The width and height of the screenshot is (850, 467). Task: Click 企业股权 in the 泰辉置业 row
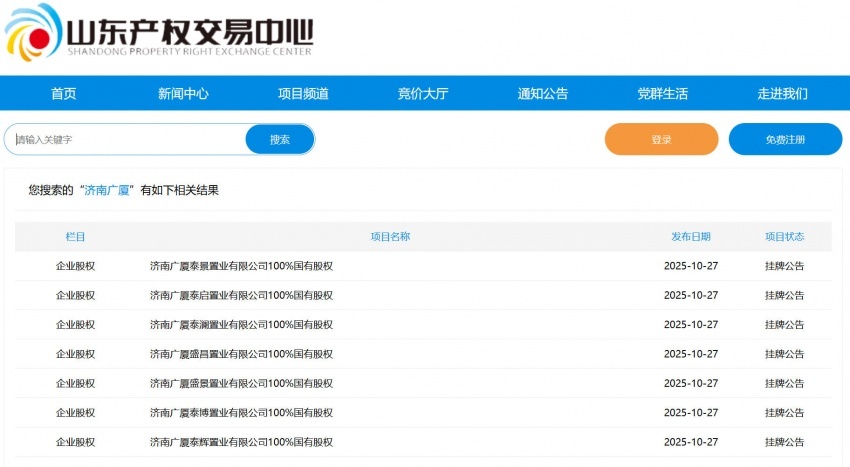75,442
